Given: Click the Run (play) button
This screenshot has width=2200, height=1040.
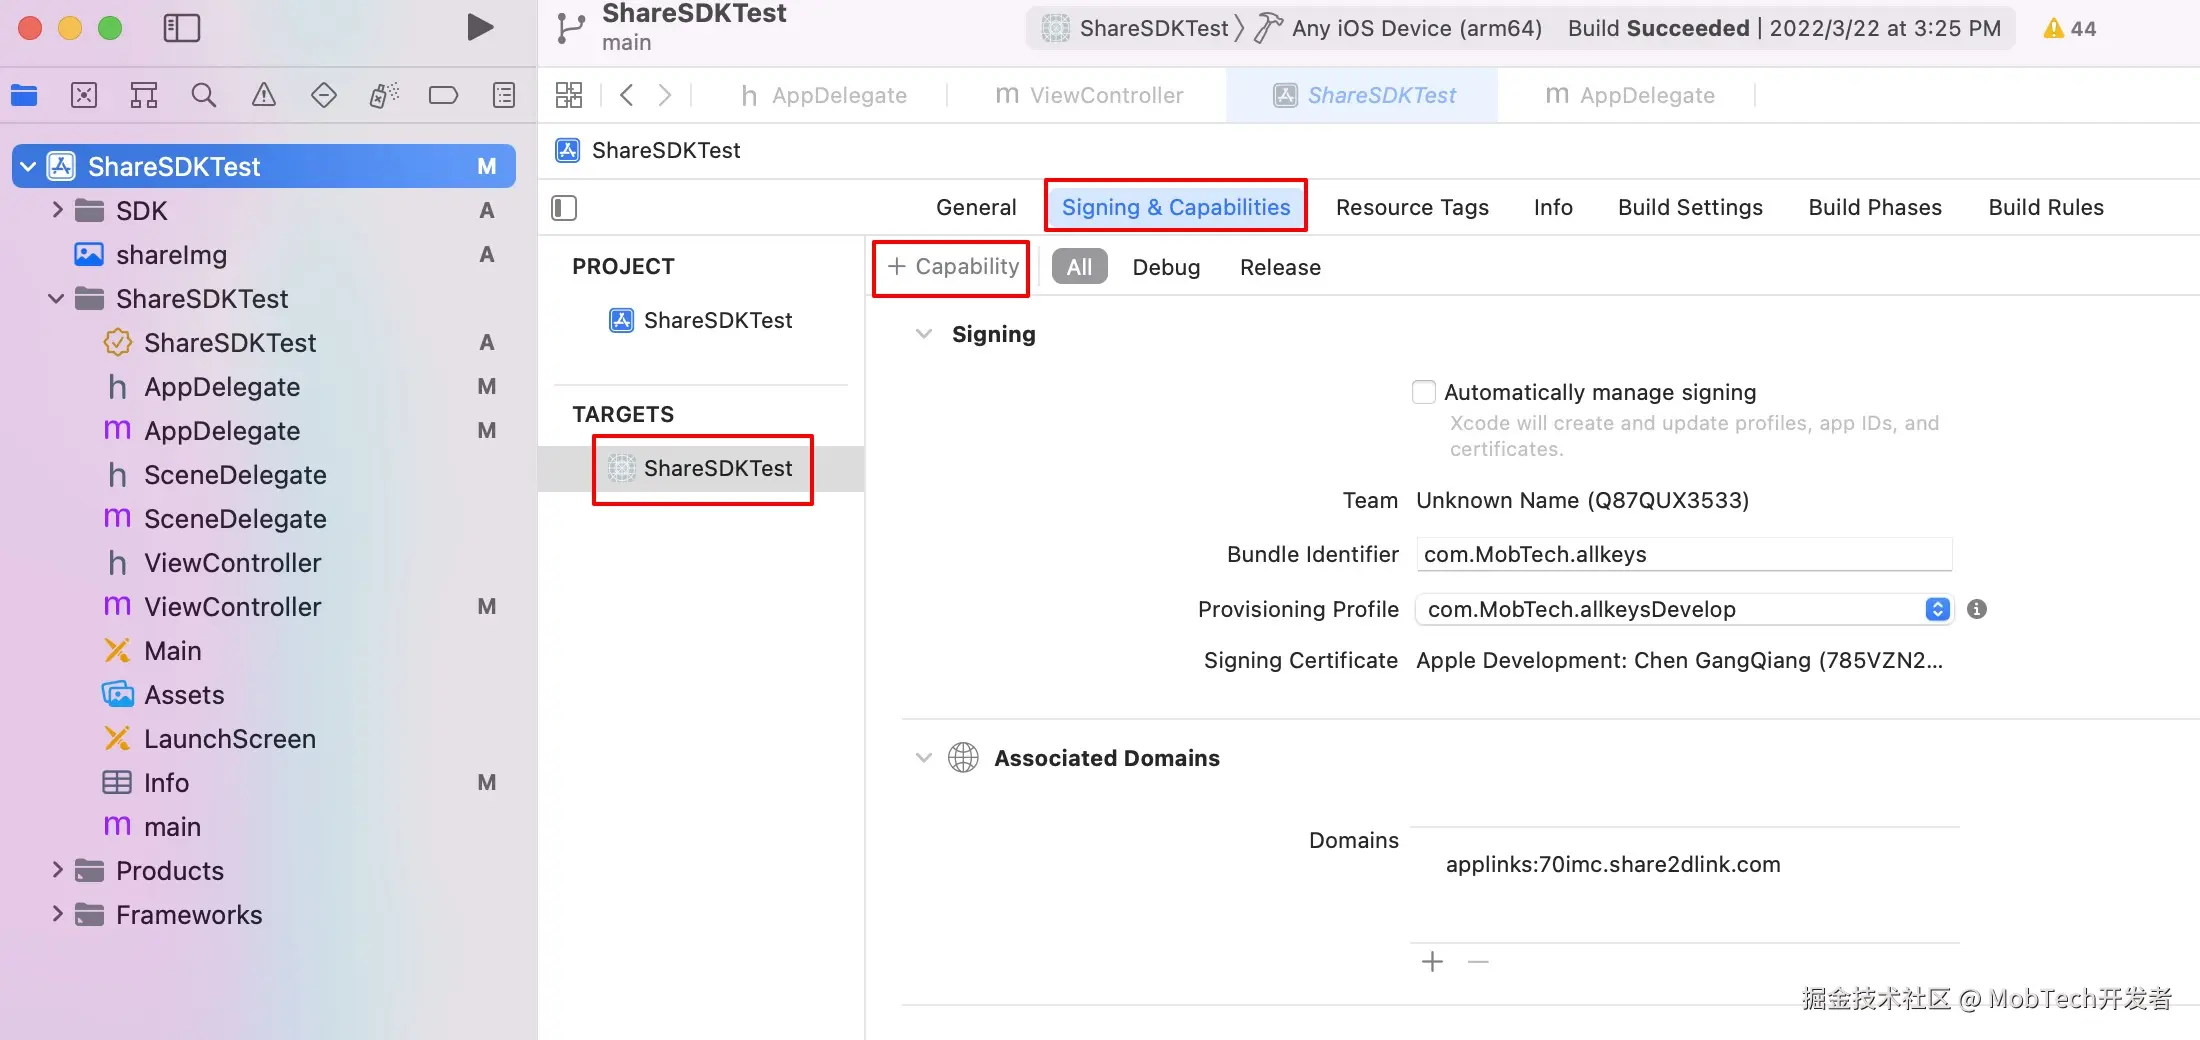Looking at the screenshot, I should click(480, 28).
